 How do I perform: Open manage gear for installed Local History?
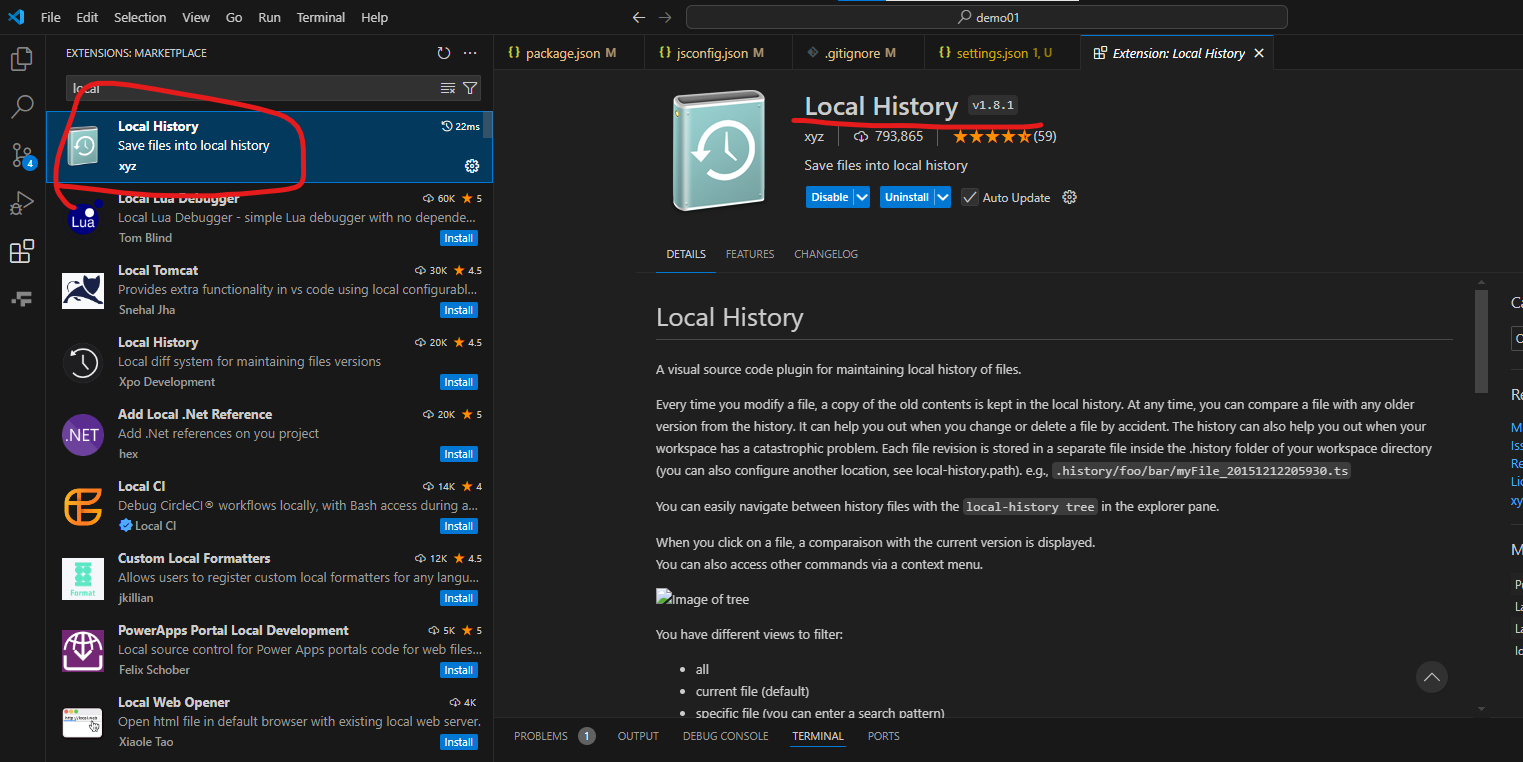(x=472, y=166)
